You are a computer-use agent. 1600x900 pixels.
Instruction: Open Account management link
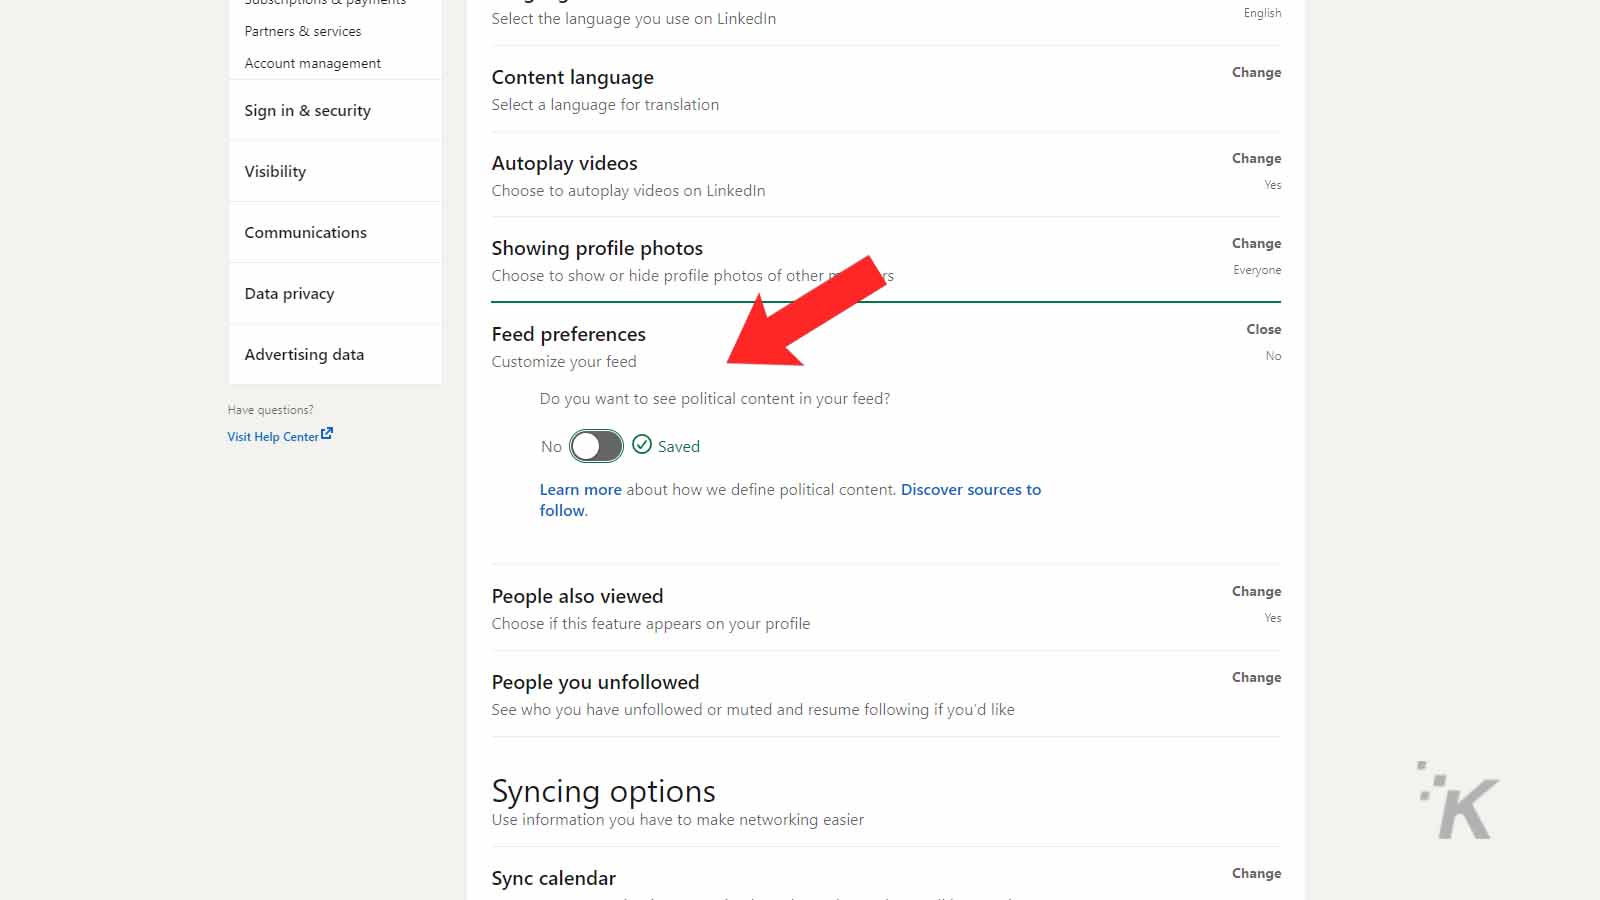click(312, 63)
